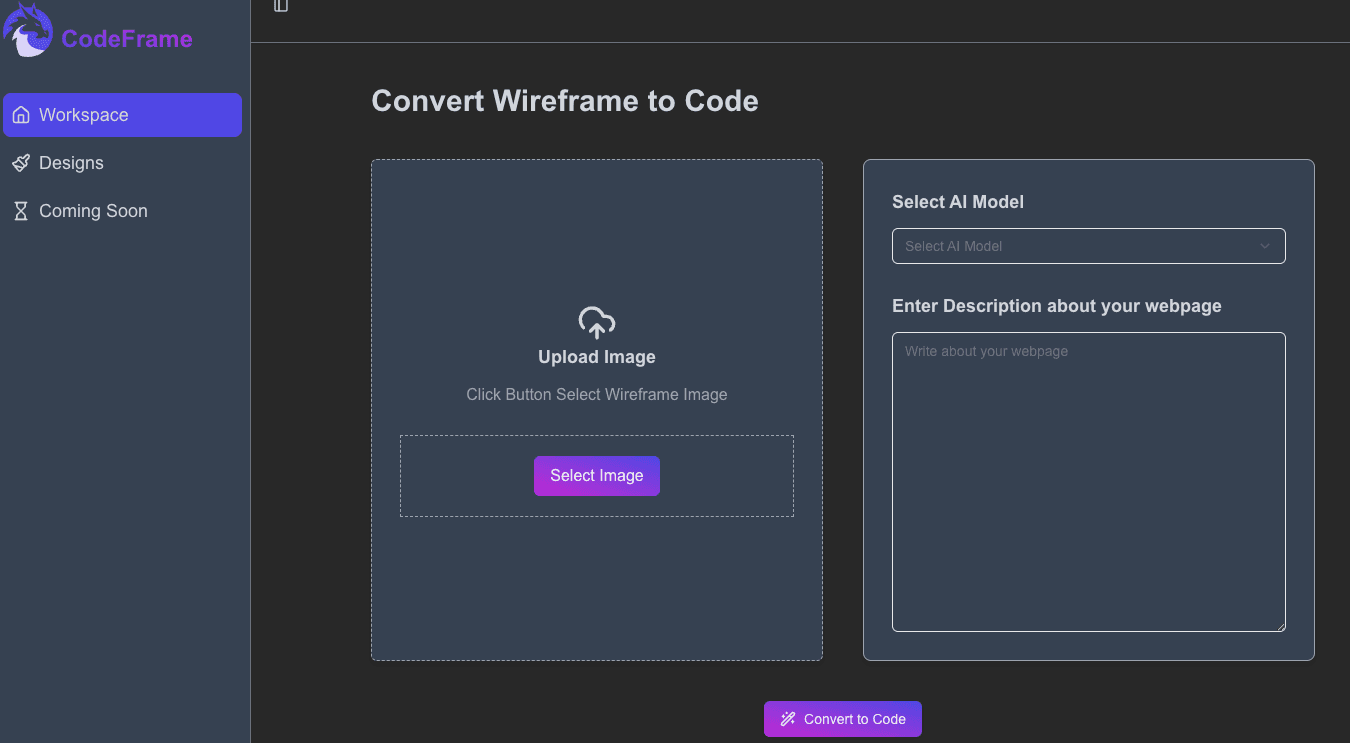Click the Enter Description field label

[1056, 306]
